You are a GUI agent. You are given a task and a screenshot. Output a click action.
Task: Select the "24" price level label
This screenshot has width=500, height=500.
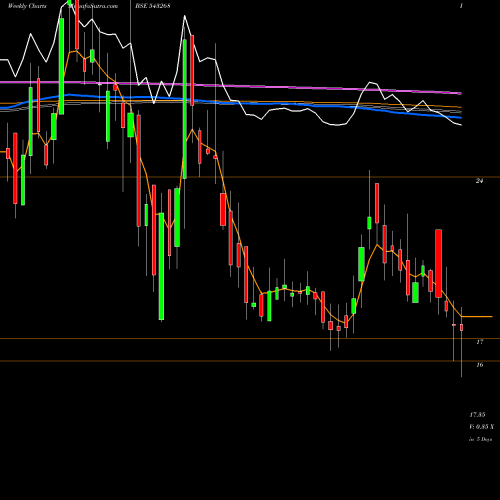click(479, 181)
